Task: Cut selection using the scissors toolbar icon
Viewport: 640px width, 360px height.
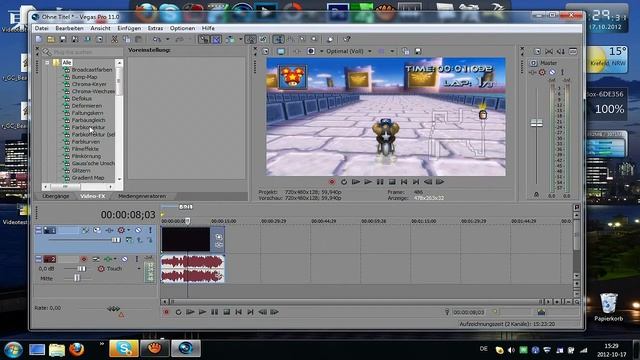Action: pos(114,39)
